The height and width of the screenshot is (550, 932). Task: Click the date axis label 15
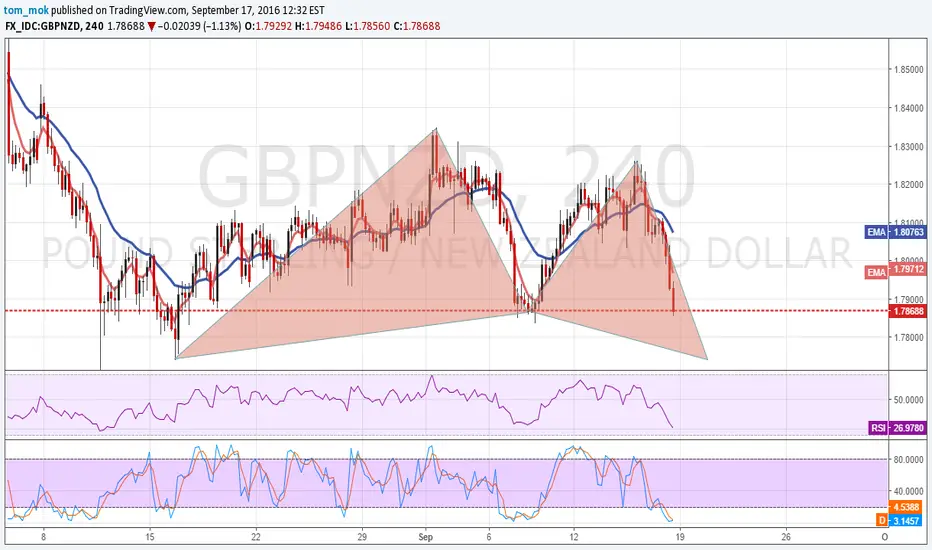150,537
